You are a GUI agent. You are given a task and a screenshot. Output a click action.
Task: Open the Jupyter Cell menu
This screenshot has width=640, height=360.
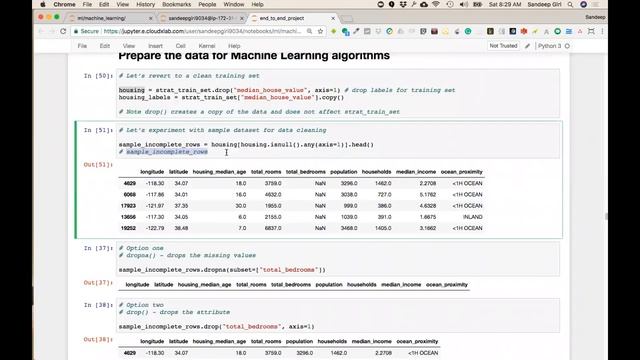tap(180, 46)
